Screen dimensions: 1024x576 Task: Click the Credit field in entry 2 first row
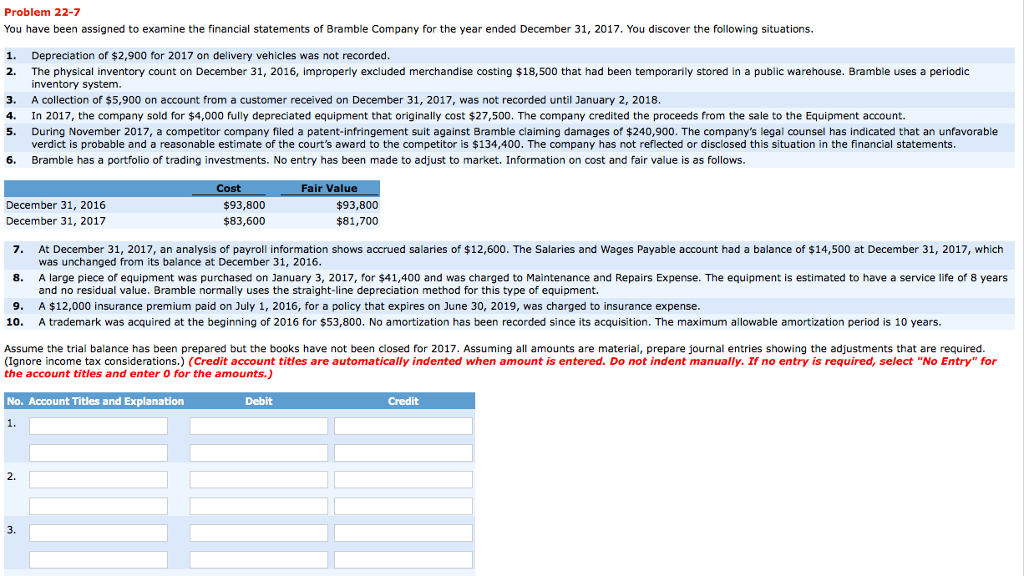tap(402, 479)
